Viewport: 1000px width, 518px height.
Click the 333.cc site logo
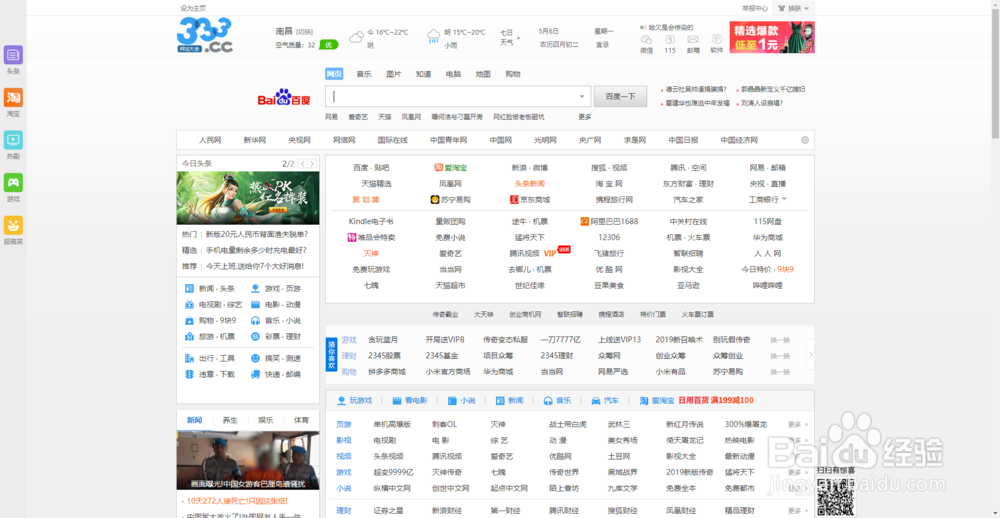coord(205,35)
